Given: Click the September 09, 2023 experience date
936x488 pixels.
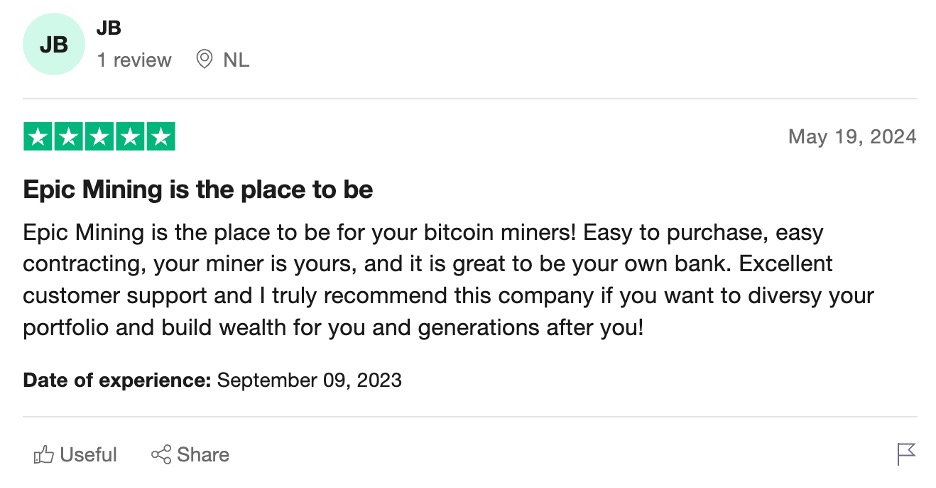Looking at the screenshot, I should 309,380.
